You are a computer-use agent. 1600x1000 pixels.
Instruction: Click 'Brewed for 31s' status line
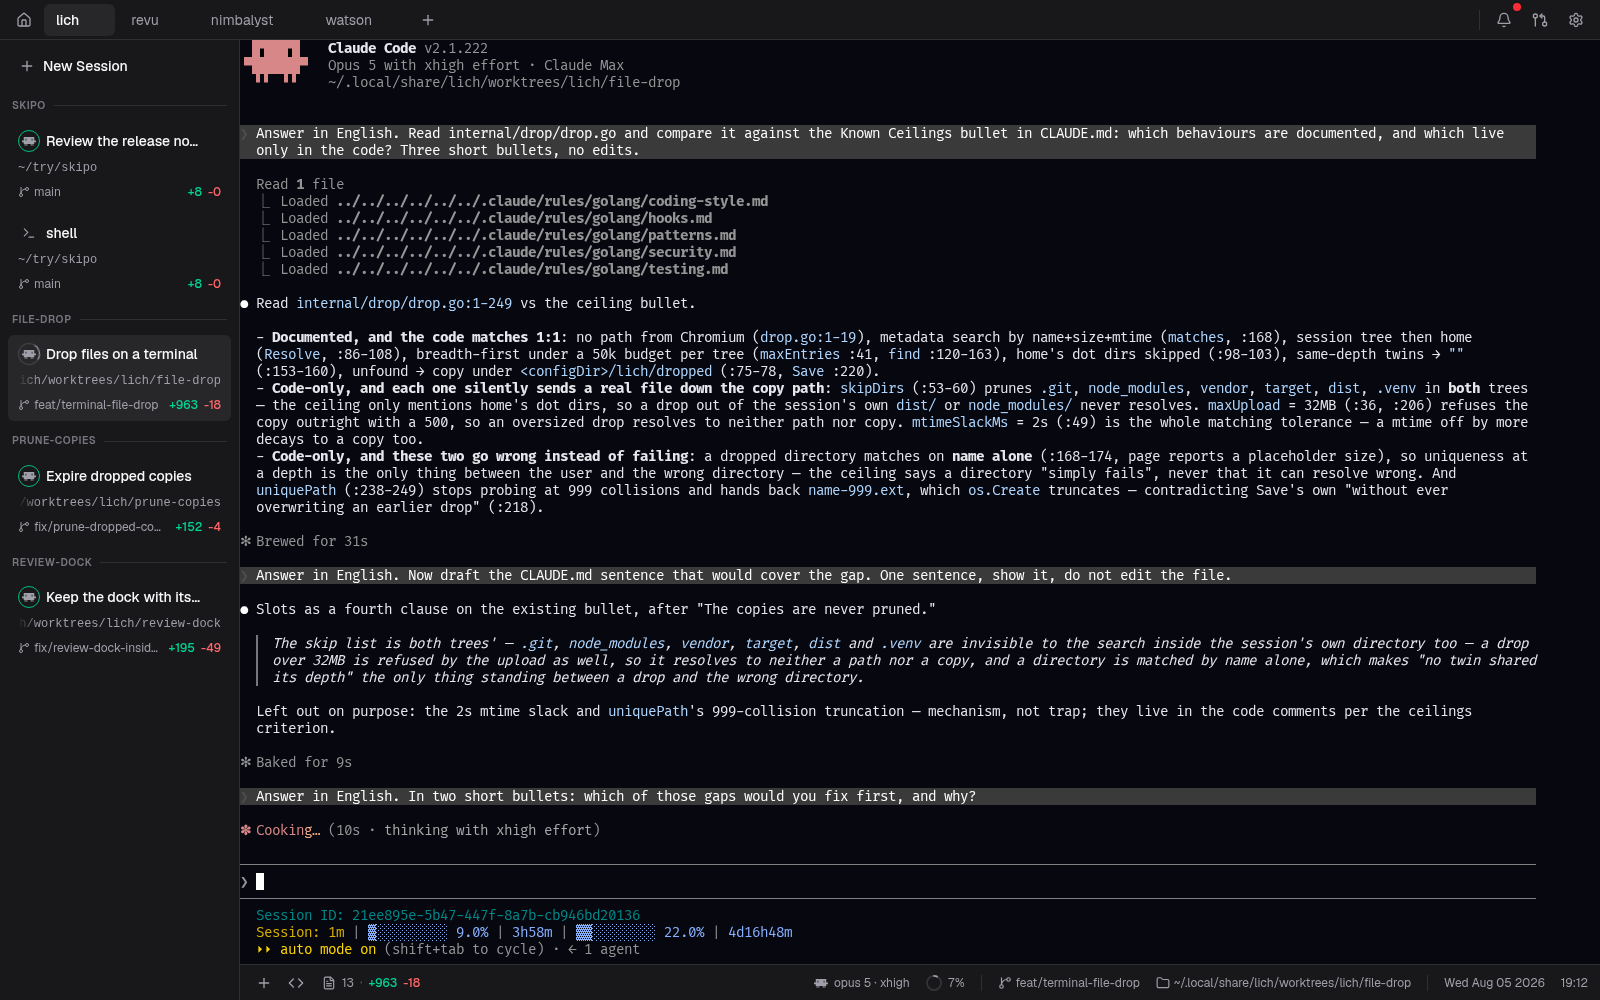pos(312,541)
